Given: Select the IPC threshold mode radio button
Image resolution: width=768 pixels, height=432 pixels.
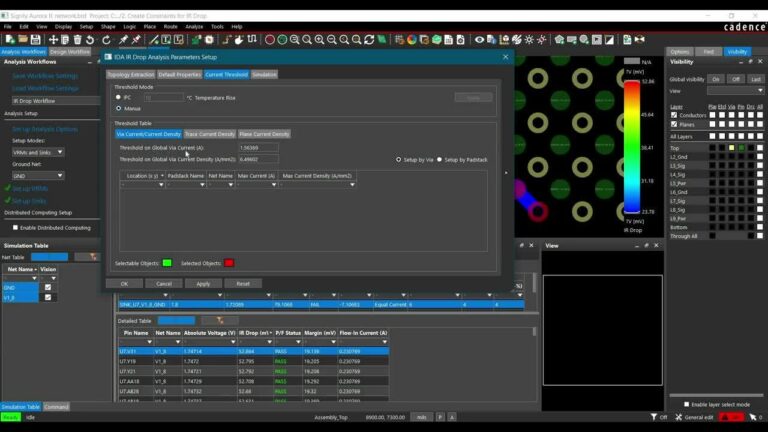Looking at the screenshot, I should pyautogui.click(x=119, y=97).
